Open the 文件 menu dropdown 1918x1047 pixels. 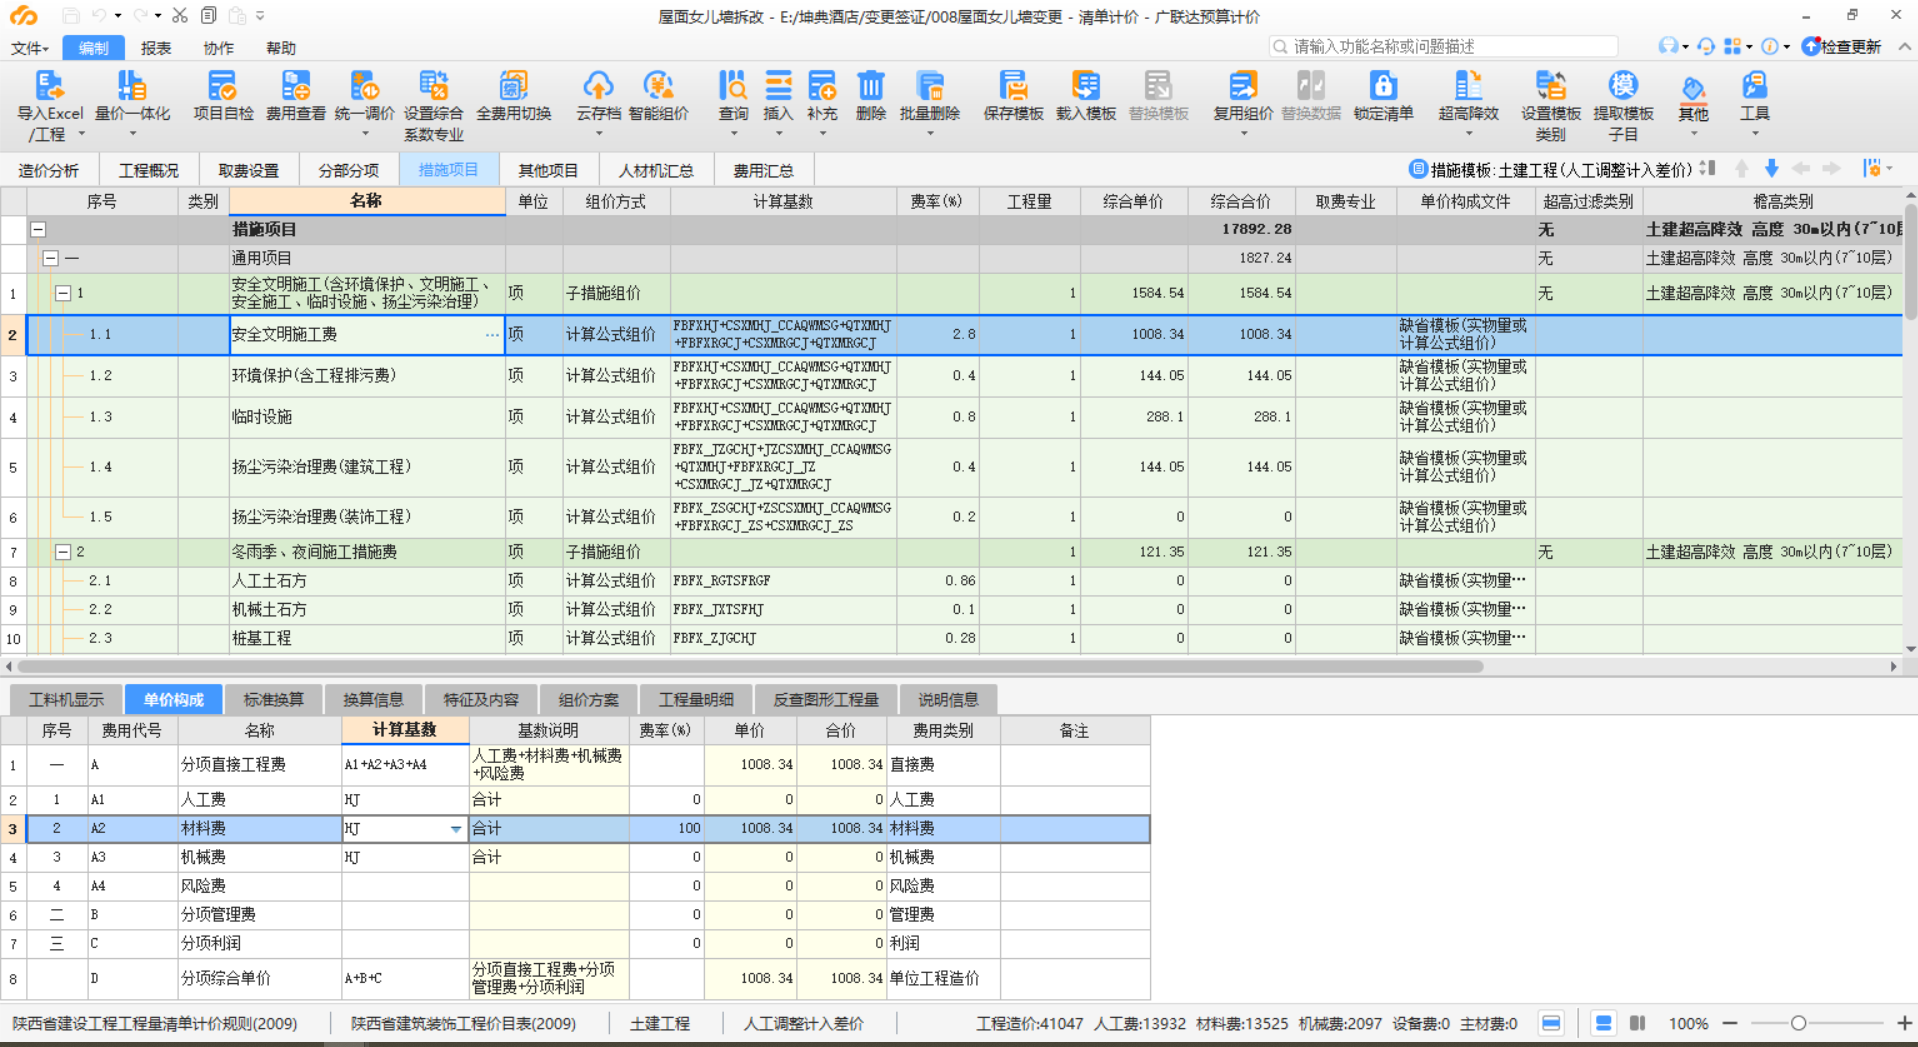pyautogui.click(x=29, y=48)
